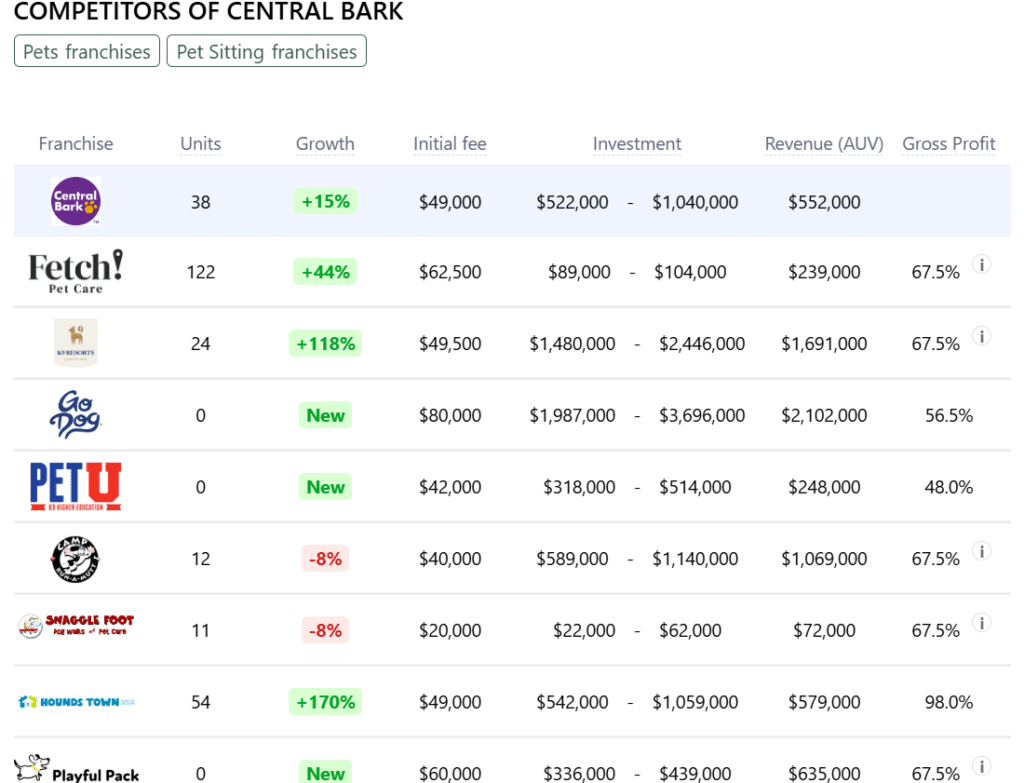Sort by the Revenue (AUV) header
The image size is (1024, 783).
click(824, 144)
